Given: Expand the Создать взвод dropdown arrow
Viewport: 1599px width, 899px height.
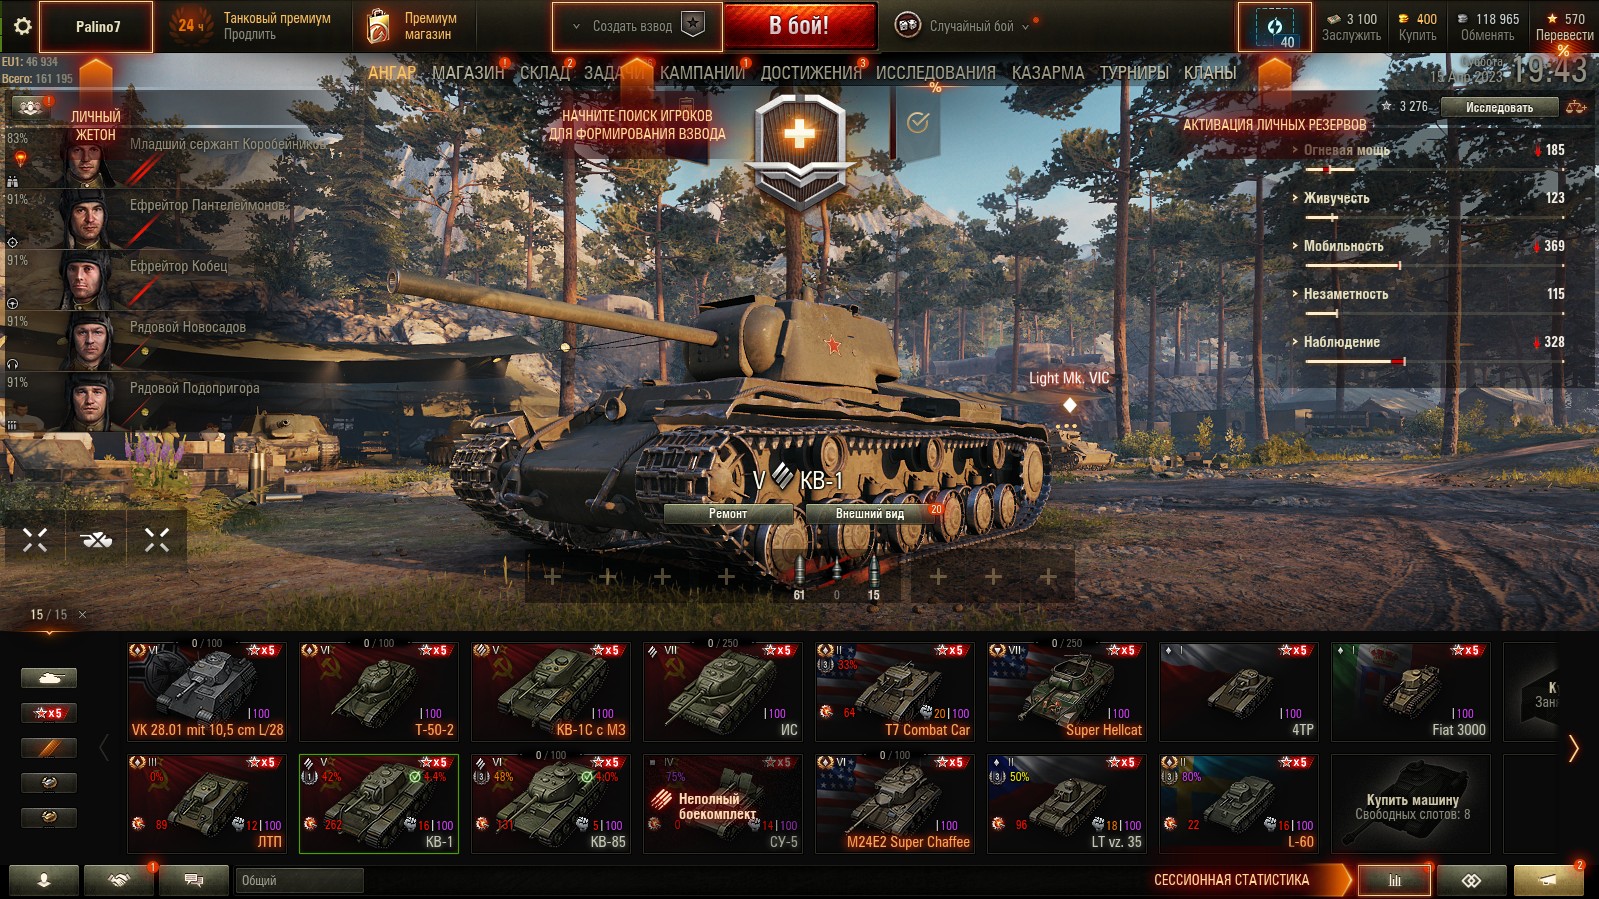Looking at the screenshot, I should pyautogui.click(x=576, y=27).
